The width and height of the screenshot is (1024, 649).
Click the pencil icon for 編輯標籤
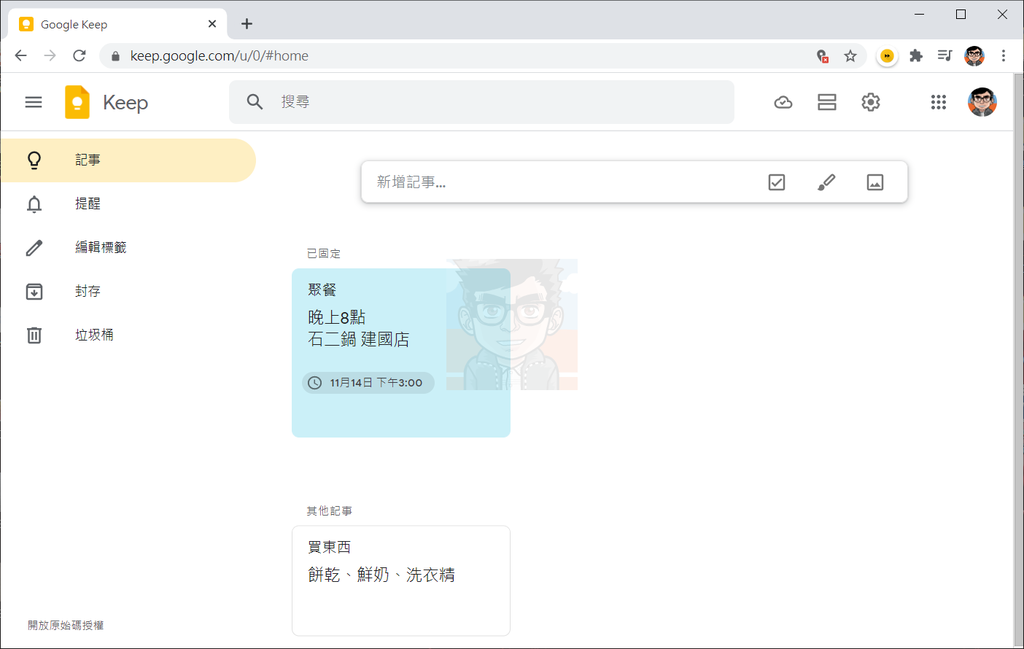tap(34, 247)
